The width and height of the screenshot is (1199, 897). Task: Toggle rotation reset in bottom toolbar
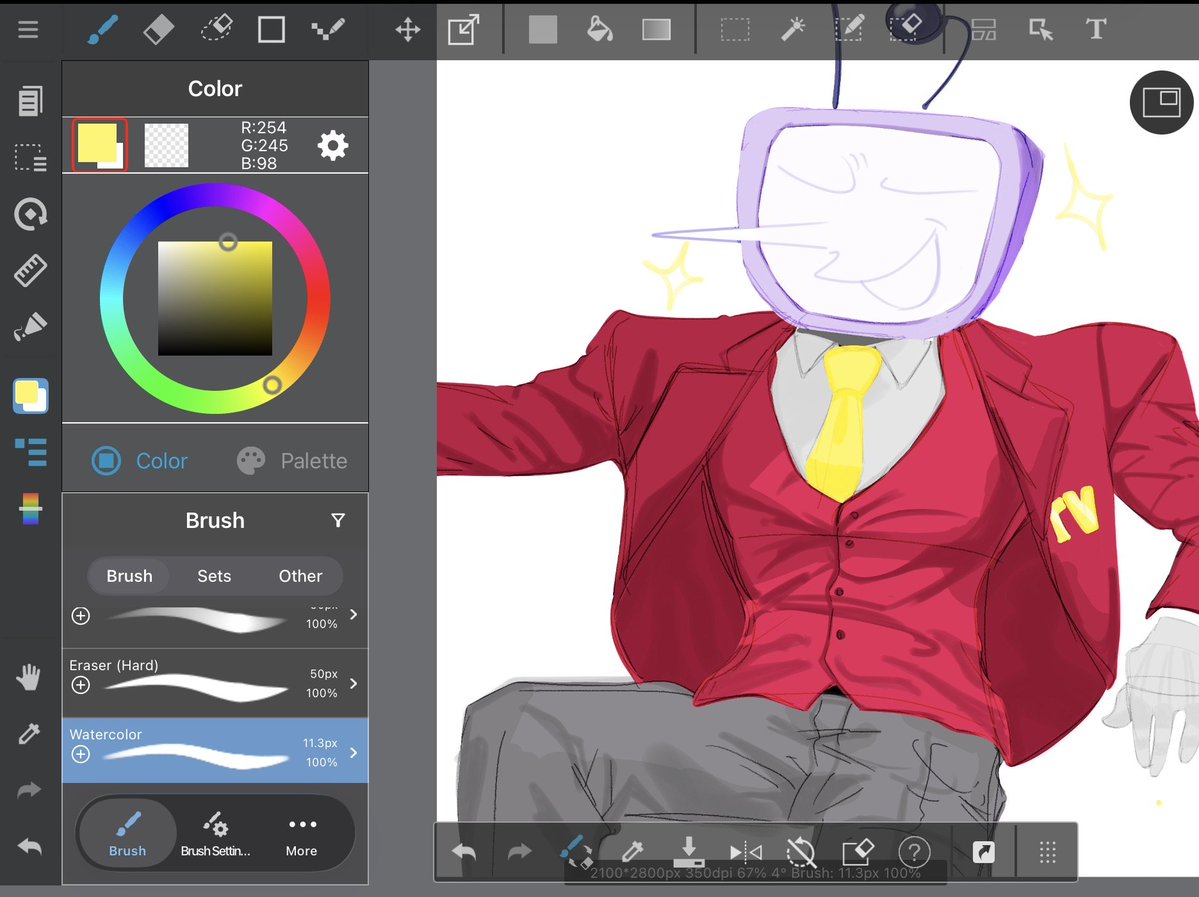(x=801, y=851)
